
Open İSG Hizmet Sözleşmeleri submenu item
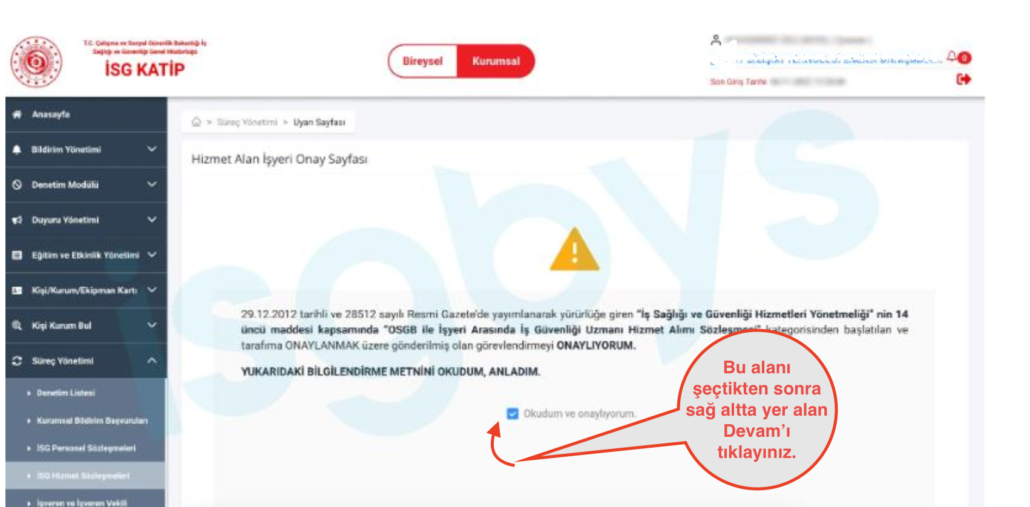coord(83,475)
